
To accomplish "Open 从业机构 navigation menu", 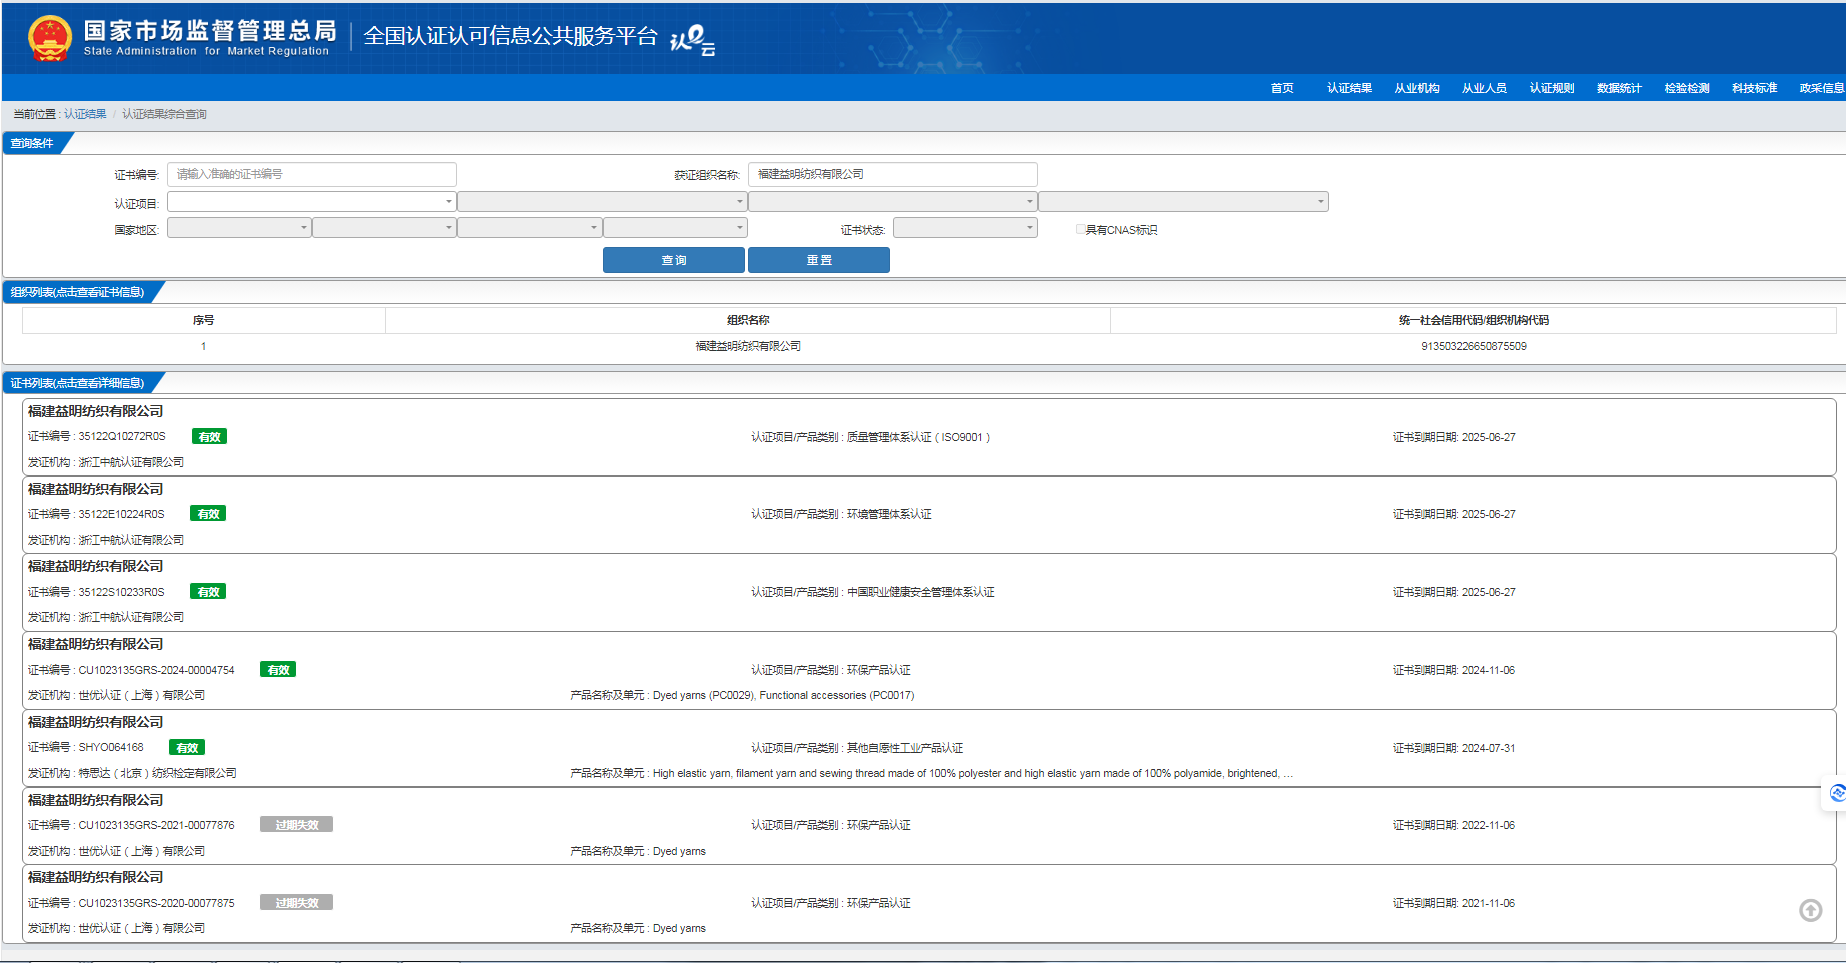I will 1417,88.
